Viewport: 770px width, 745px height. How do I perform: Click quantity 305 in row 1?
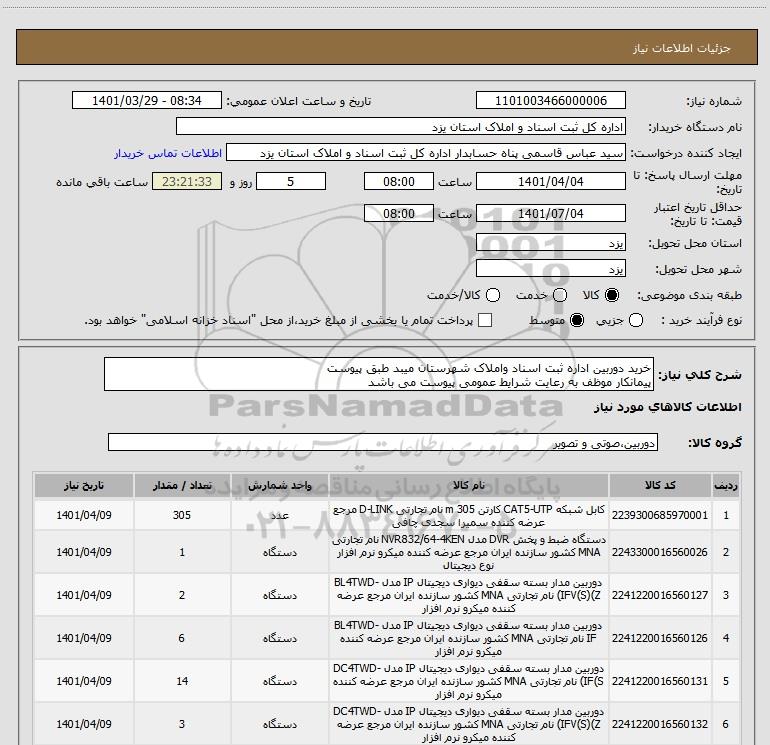(182, 515)
